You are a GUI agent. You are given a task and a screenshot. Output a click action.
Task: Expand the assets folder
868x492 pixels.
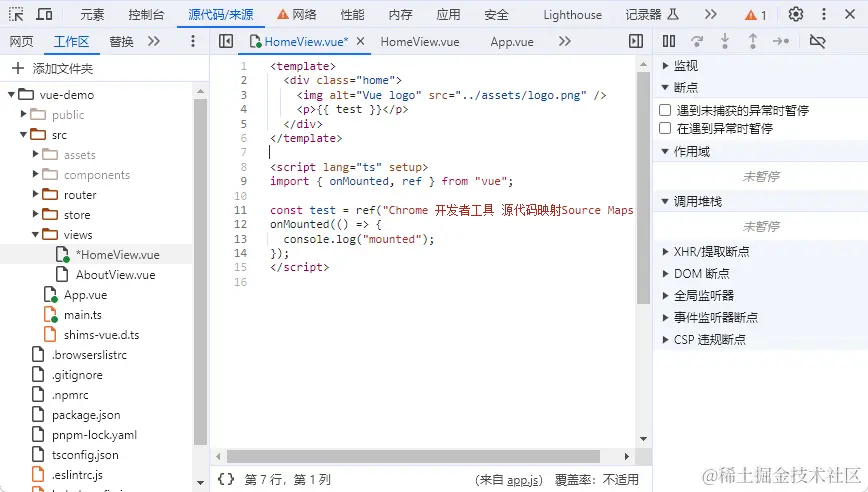tap(35, 154)
